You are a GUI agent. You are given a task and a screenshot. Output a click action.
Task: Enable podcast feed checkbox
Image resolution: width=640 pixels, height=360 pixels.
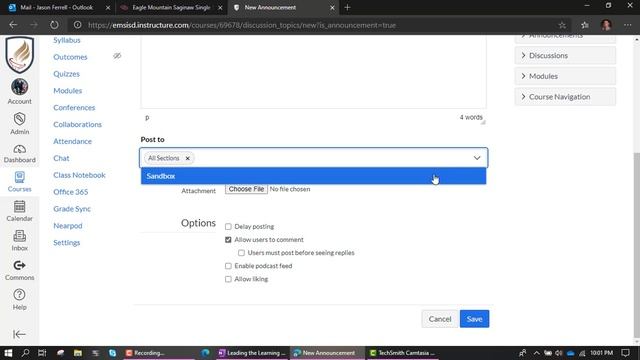228,266
